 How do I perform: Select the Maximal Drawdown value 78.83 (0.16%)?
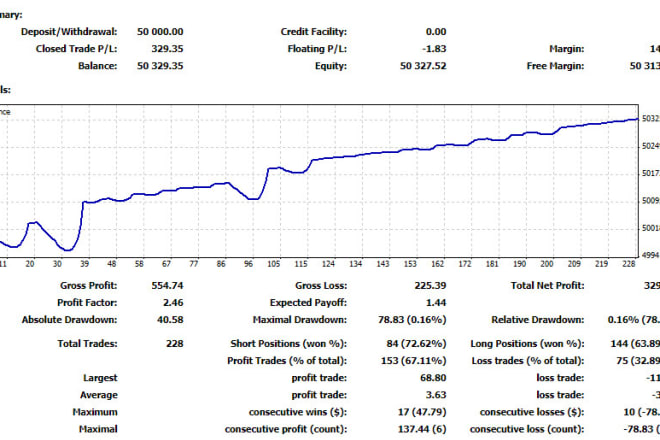(x=412, y=320)
